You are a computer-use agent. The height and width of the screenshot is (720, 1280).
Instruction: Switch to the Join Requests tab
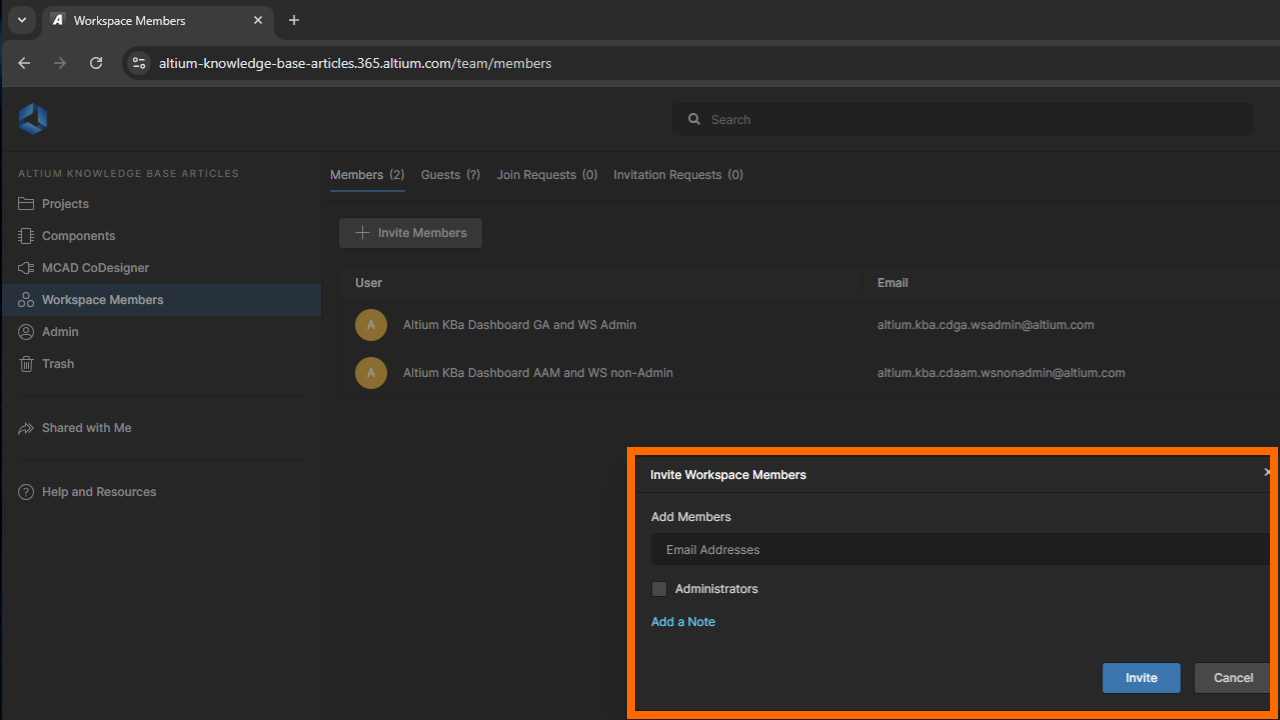tap(547, 175)
